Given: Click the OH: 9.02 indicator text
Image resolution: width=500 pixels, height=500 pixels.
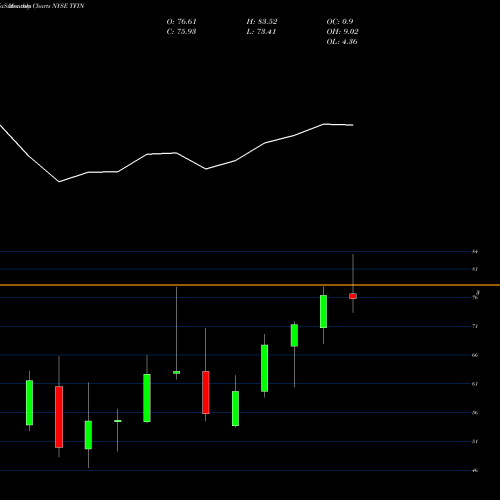Looking at the screenshot, I should (342, 32).
